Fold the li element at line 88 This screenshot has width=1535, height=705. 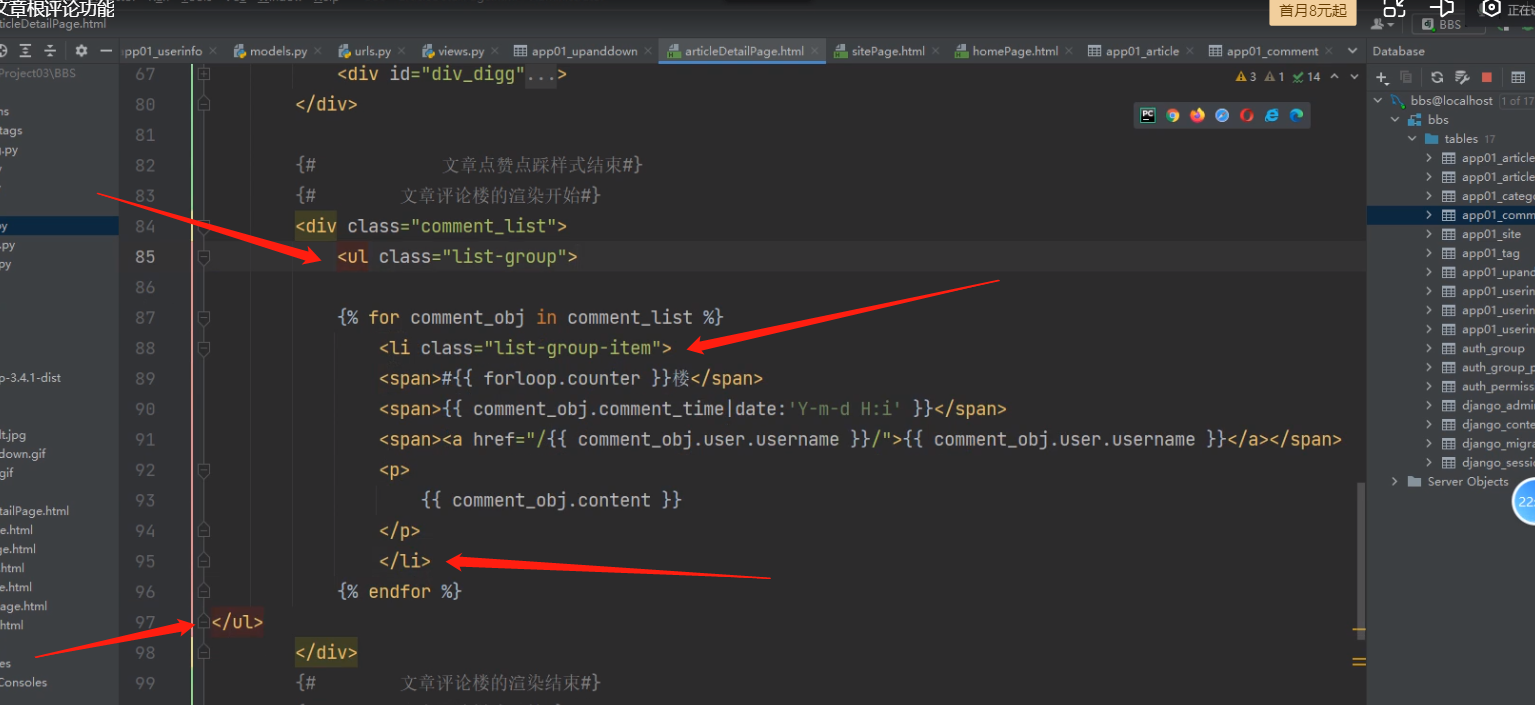click(204, 348)
